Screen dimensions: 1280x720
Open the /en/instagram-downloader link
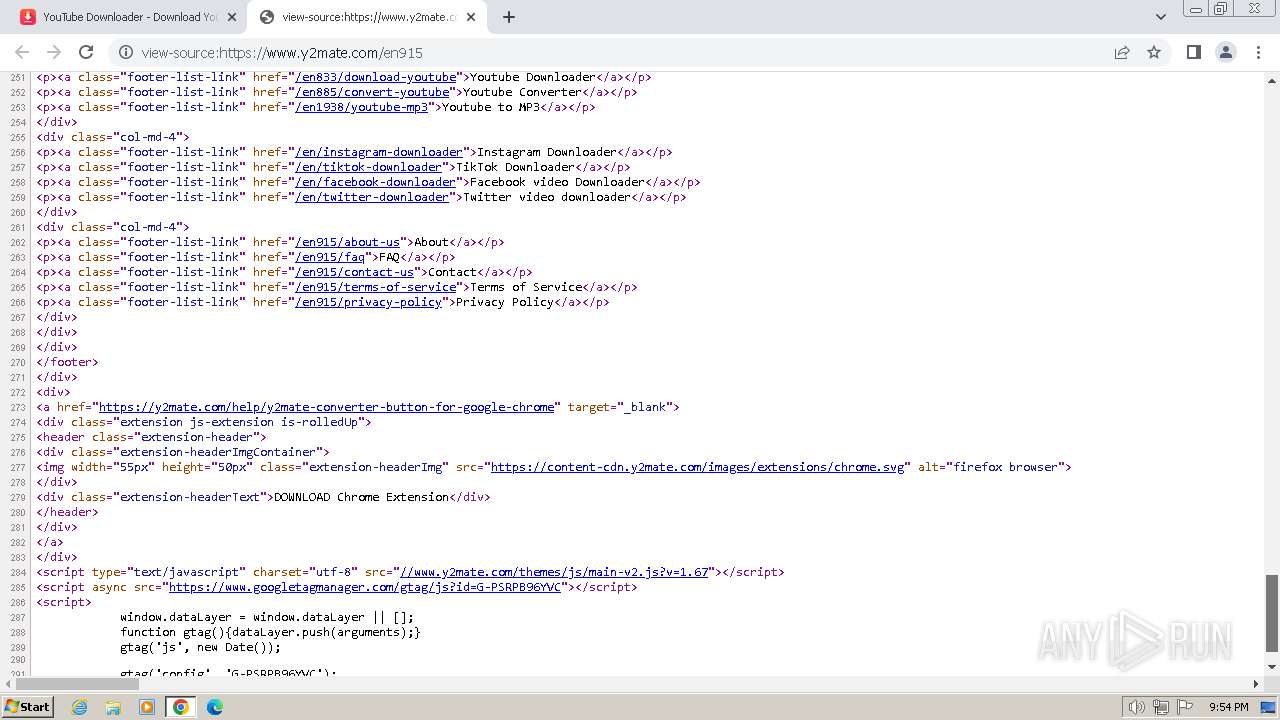click(379, 152)
